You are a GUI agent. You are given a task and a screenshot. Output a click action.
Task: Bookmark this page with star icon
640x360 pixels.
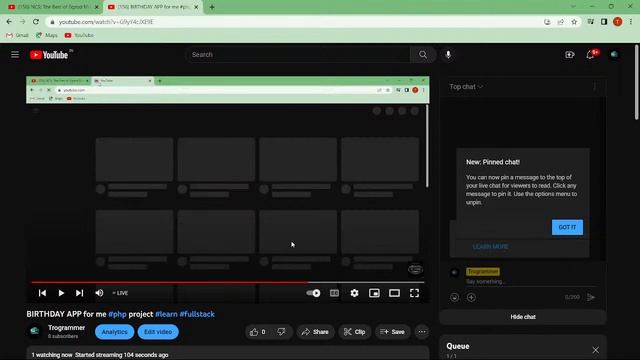tap(574, 22)
